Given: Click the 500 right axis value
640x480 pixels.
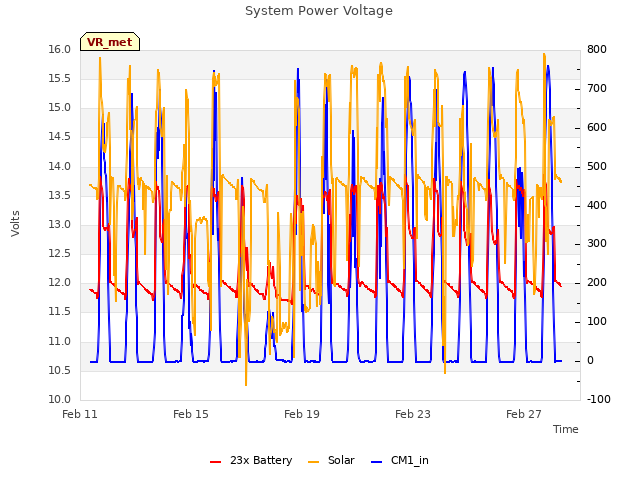Looking at the screenshot, I should tap(597, 167).
